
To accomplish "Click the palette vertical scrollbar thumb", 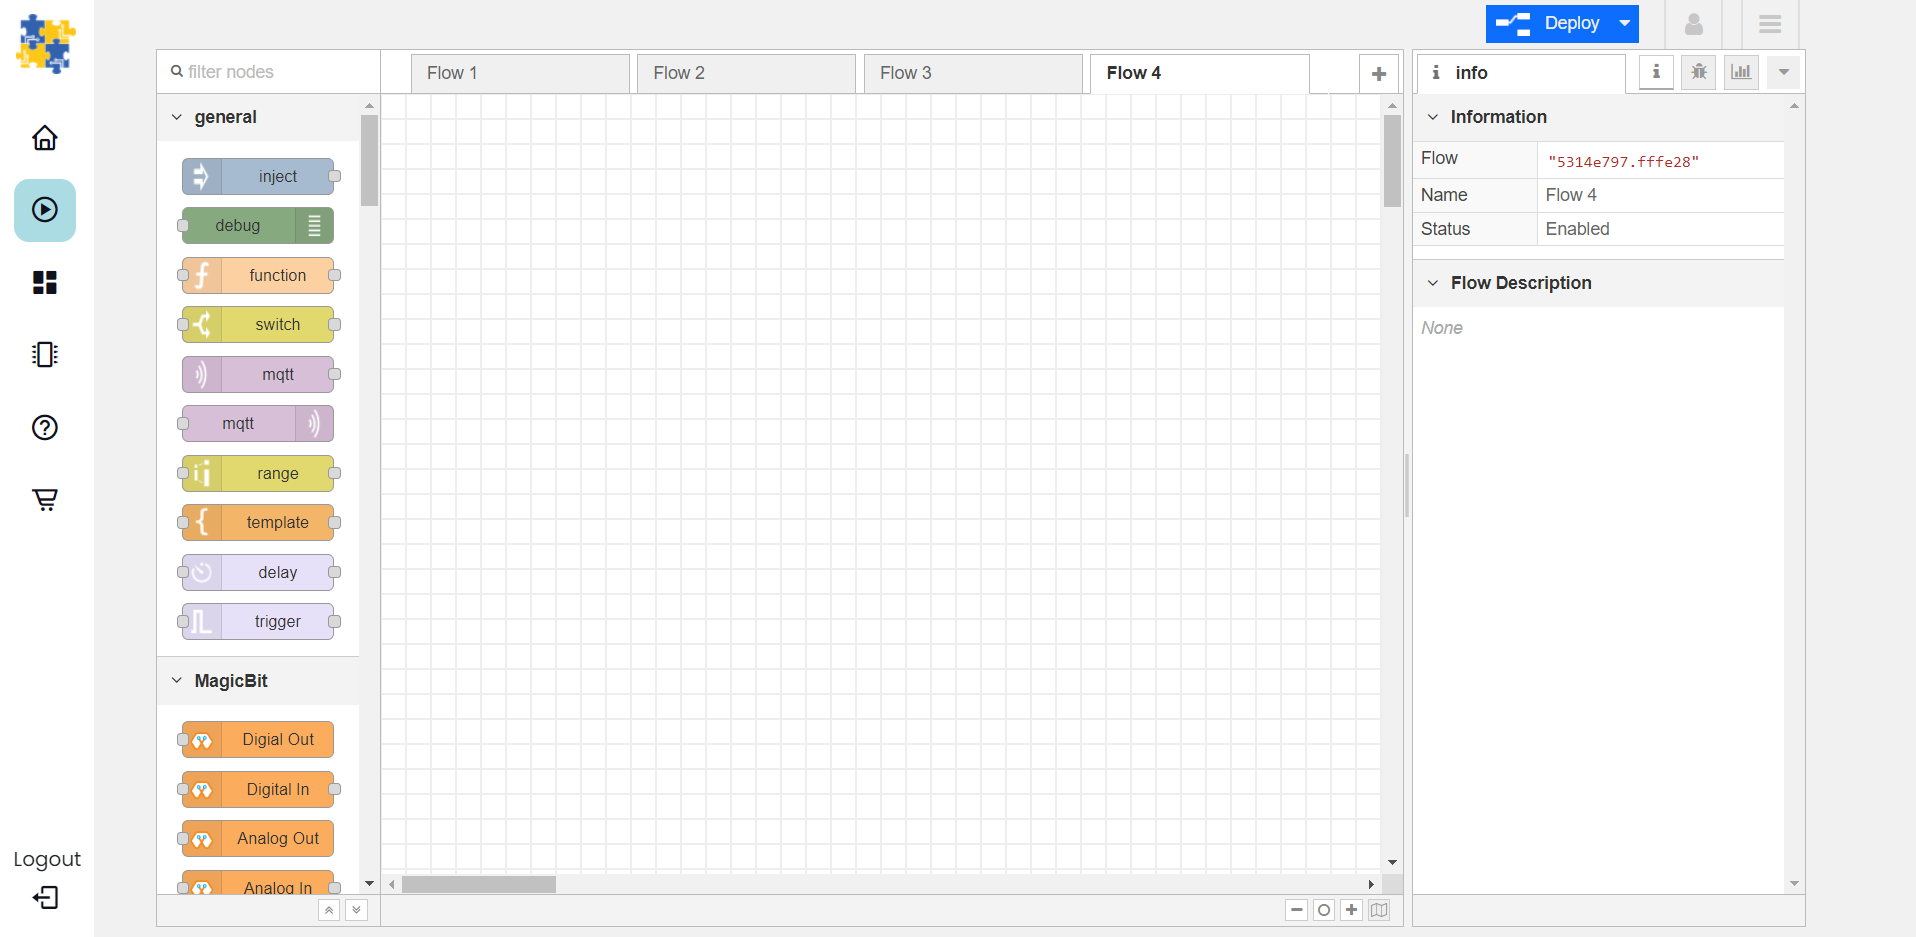I will point(369,160).
